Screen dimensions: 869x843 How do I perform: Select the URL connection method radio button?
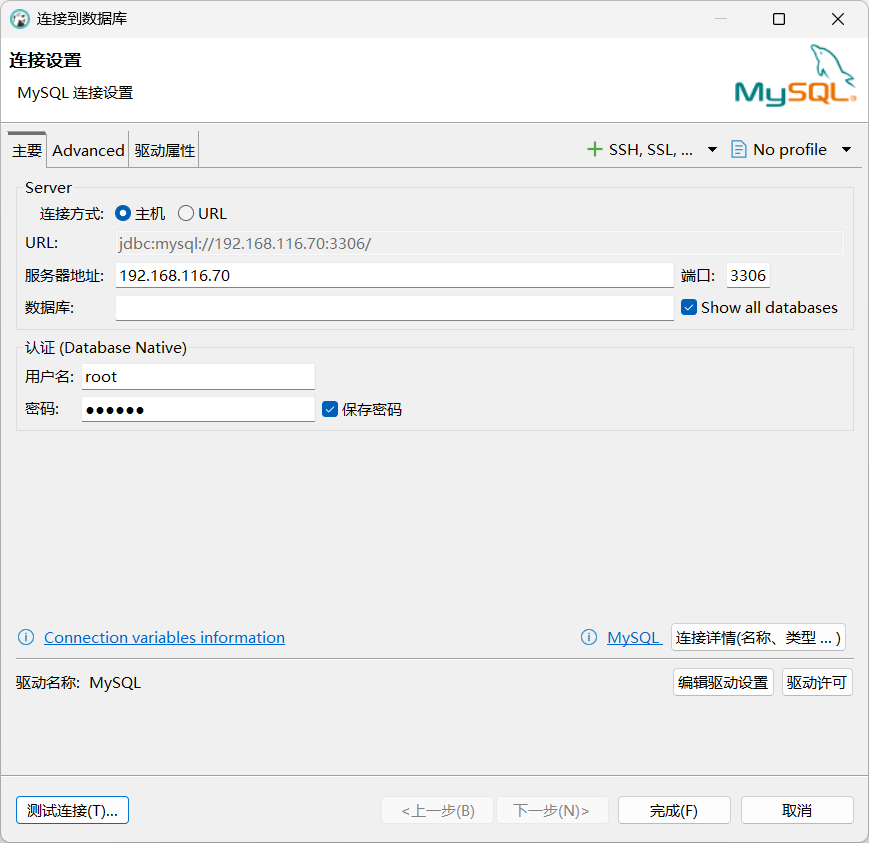coord(186,213)
